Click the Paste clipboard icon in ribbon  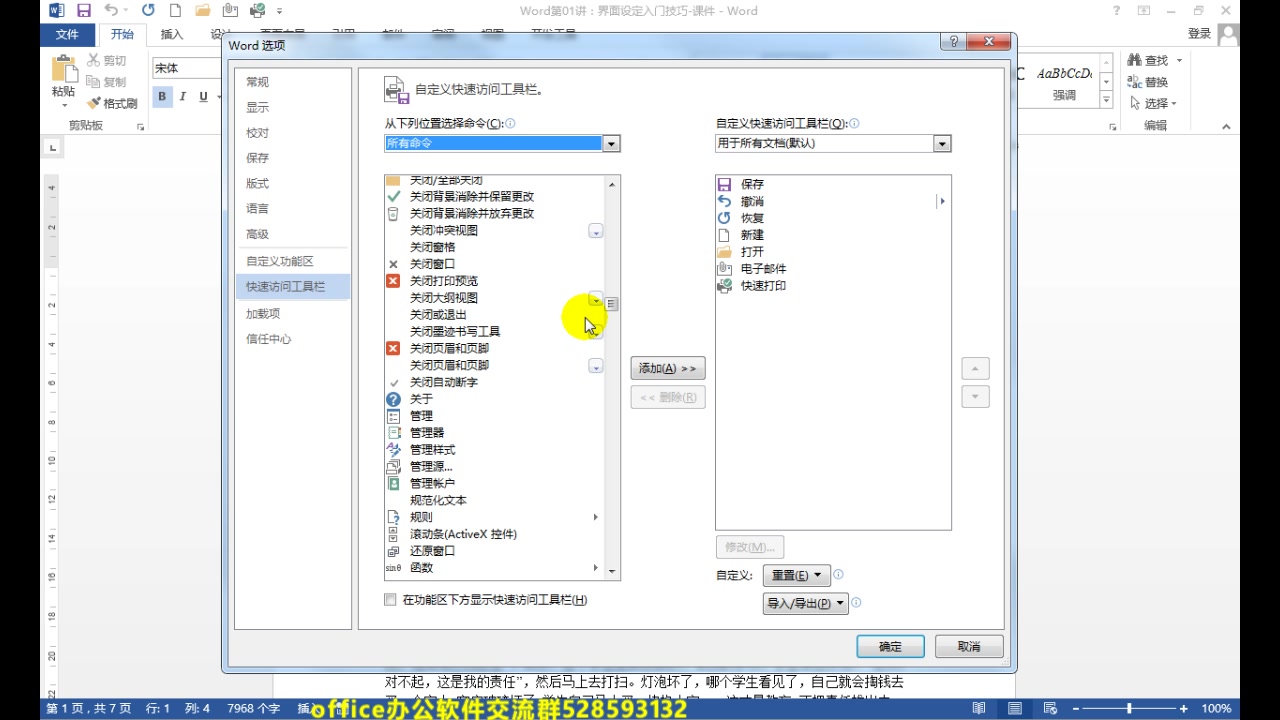[64, 69]
